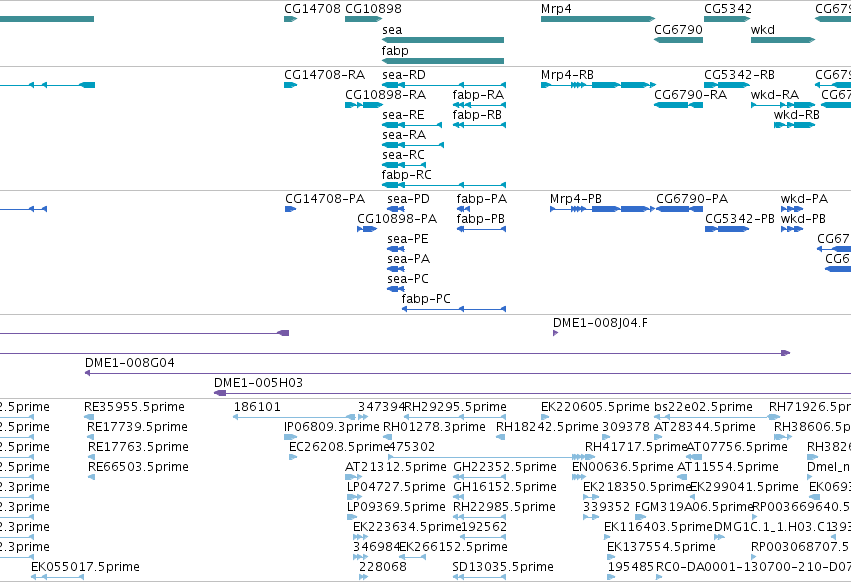This screenshot has width=851, height=582.
Task: Select protein CG5342-PB
Action: click(x=740, y=219)
